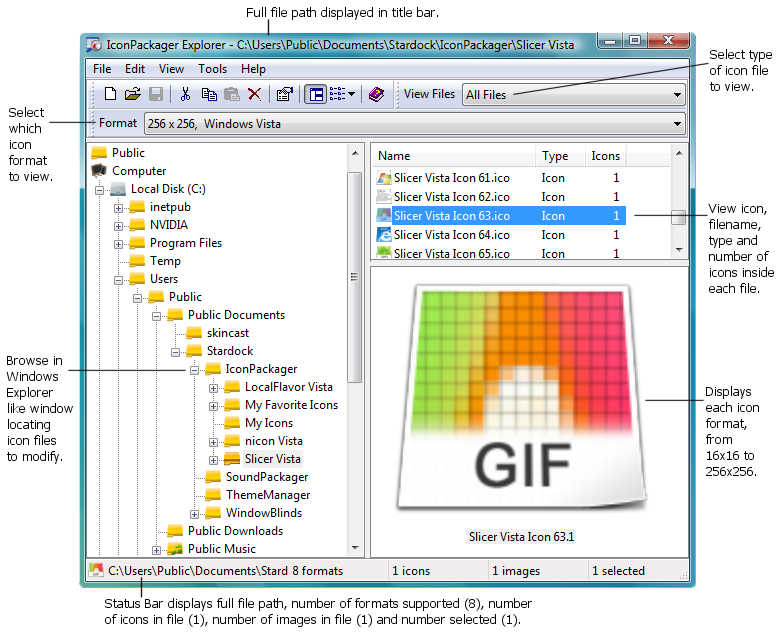776x632 pixels.
Task: Expand the Program Files folder node
Action: (x=118, y=244)
